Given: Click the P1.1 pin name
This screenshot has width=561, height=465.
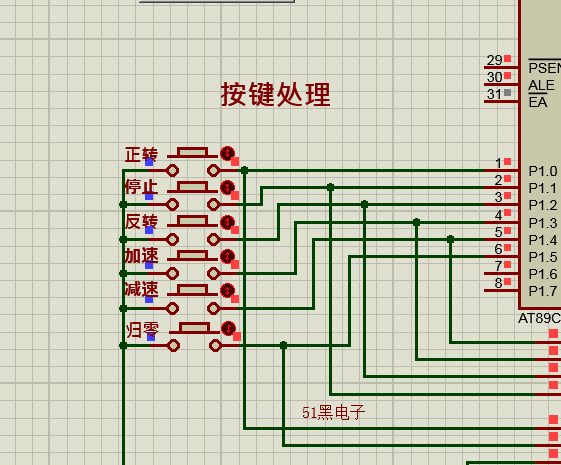Looking at the screenshot, I should pyautogui.click(x=543, y=188).
